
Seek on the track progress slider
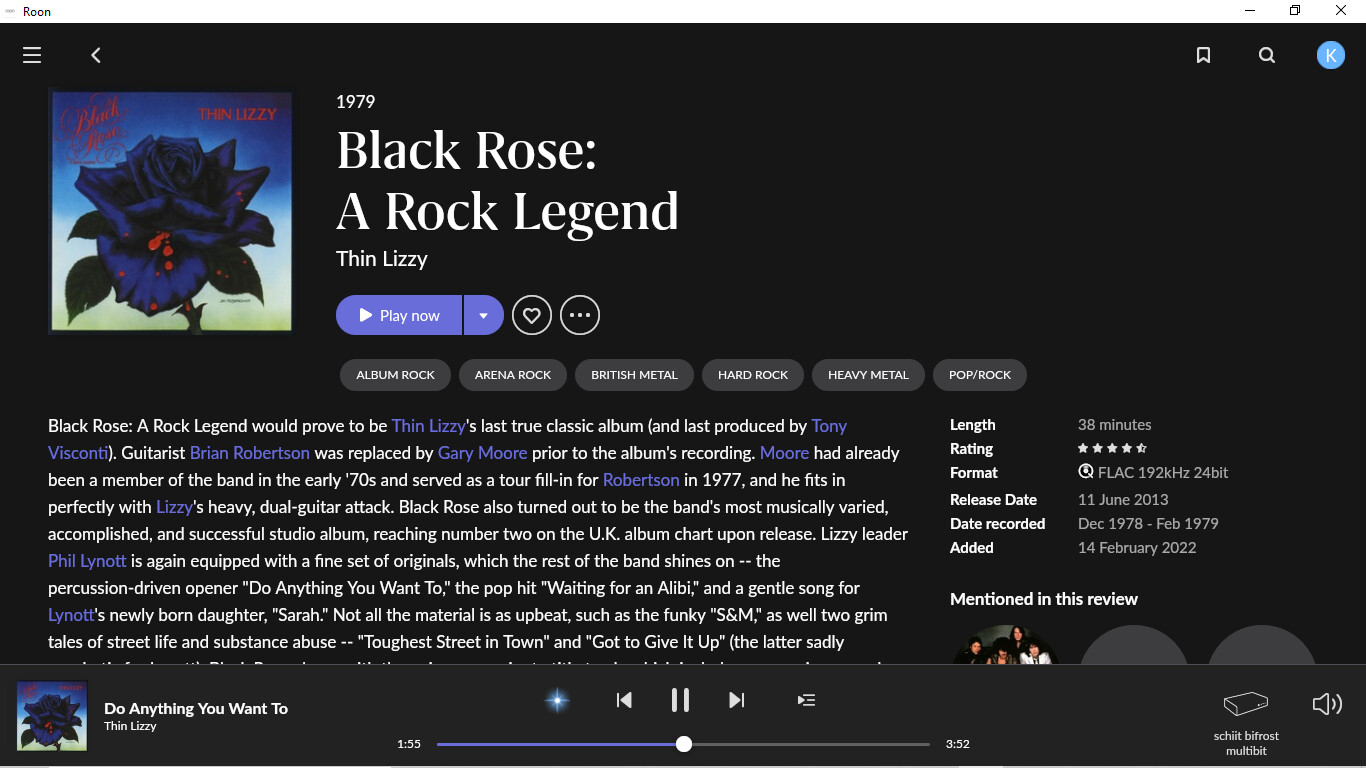(x=683, y=744)
